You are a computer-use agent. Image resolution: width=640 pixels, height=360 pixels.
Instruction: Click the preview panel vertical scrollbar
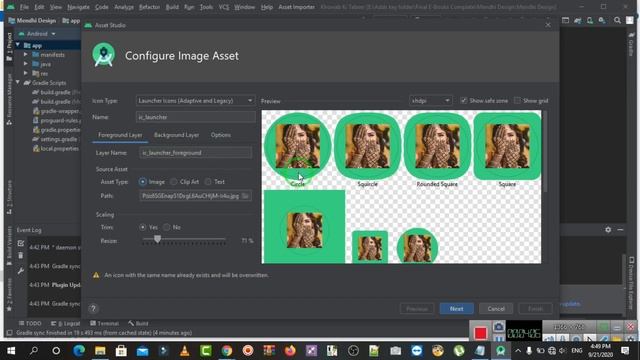[544, 151]
